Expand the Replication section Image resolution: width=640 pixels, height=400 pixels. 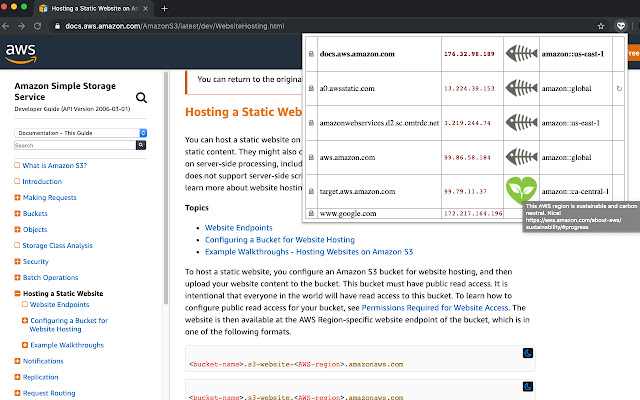pyautogui.click(x=17, y=377)
